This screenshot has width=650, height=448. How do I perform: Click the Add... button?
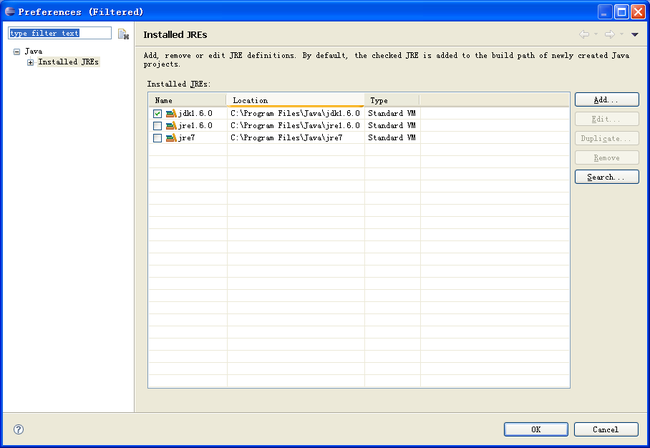(606, 100)
